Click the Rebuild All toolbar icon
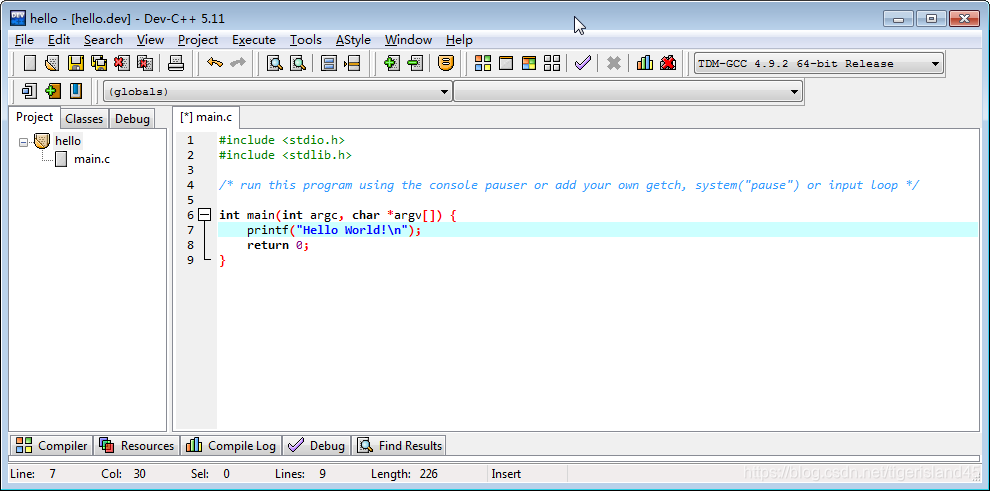990x491 pixels. tap(552, 63)
